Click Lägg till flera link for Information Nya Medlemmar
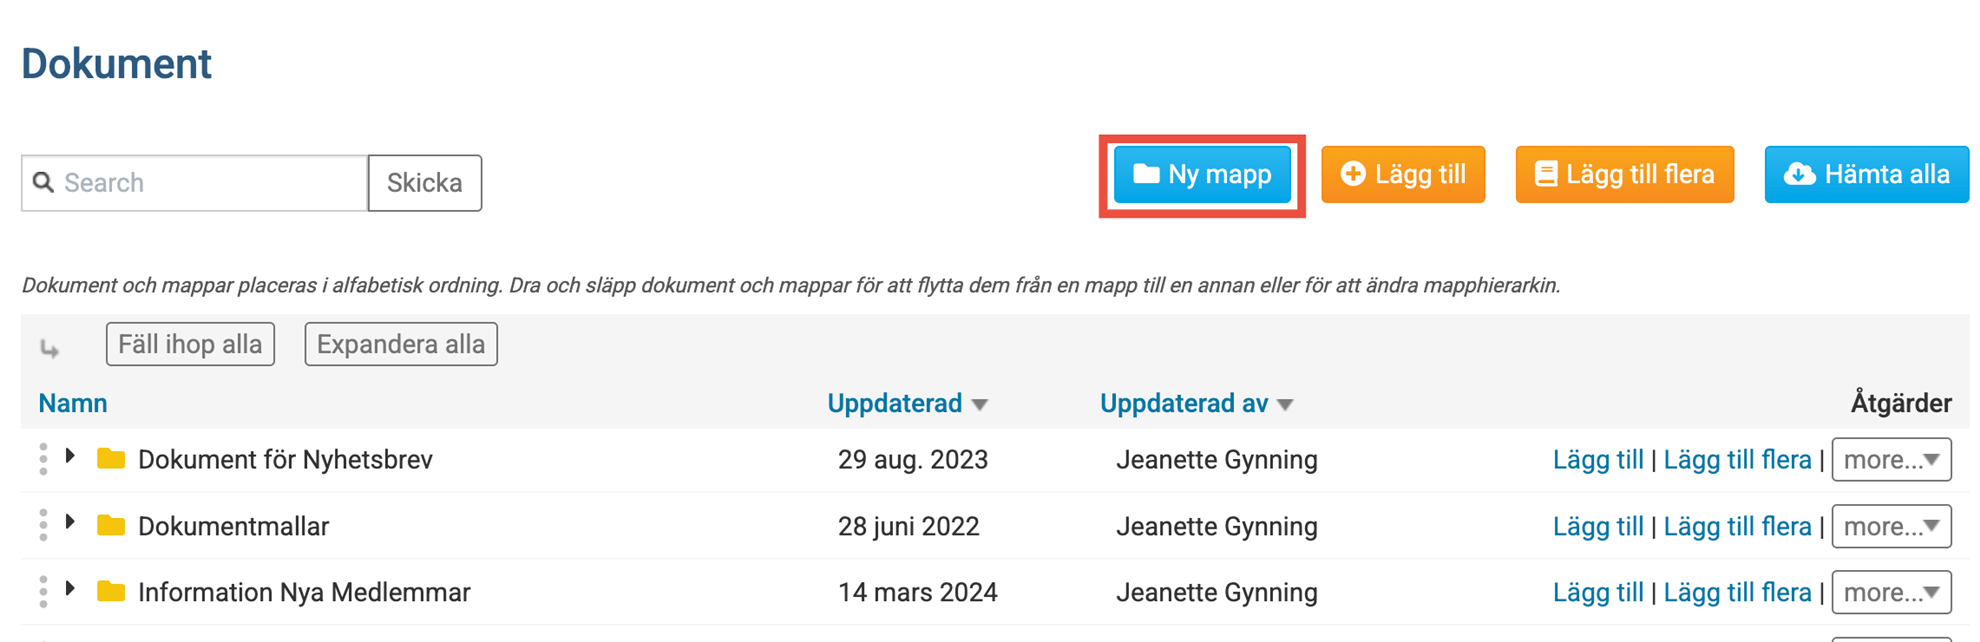This screenshot has height=642, width=1980. tap(1737, 592)
